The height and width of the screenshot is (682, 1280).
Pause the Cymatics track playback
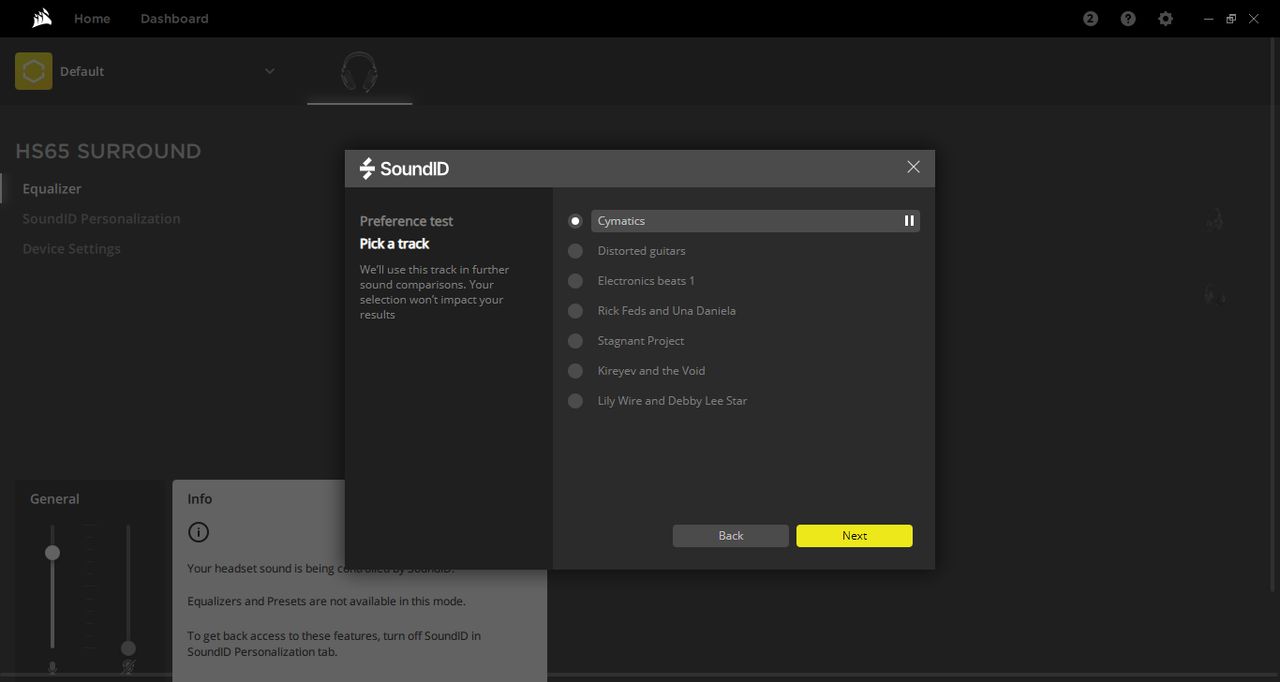coord(909,221)
